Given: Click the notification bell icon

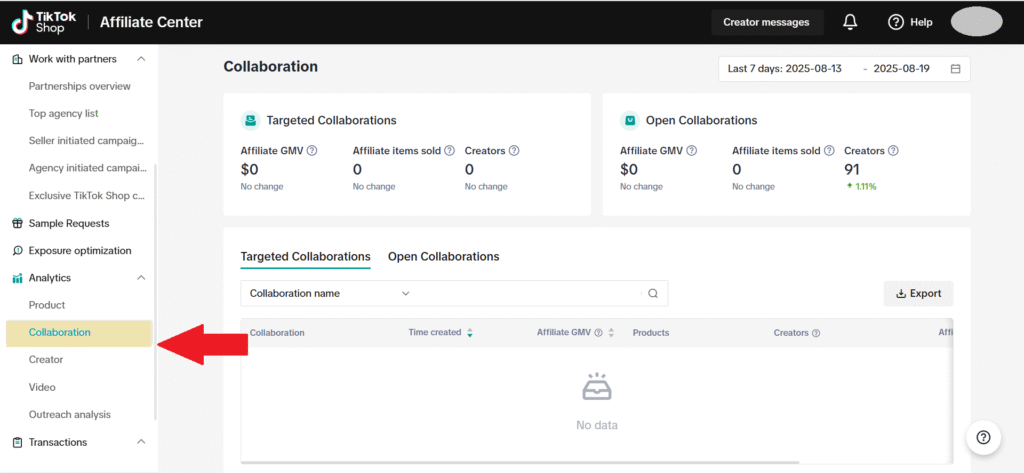Looking at the screenshot, I should coord(850,22).
